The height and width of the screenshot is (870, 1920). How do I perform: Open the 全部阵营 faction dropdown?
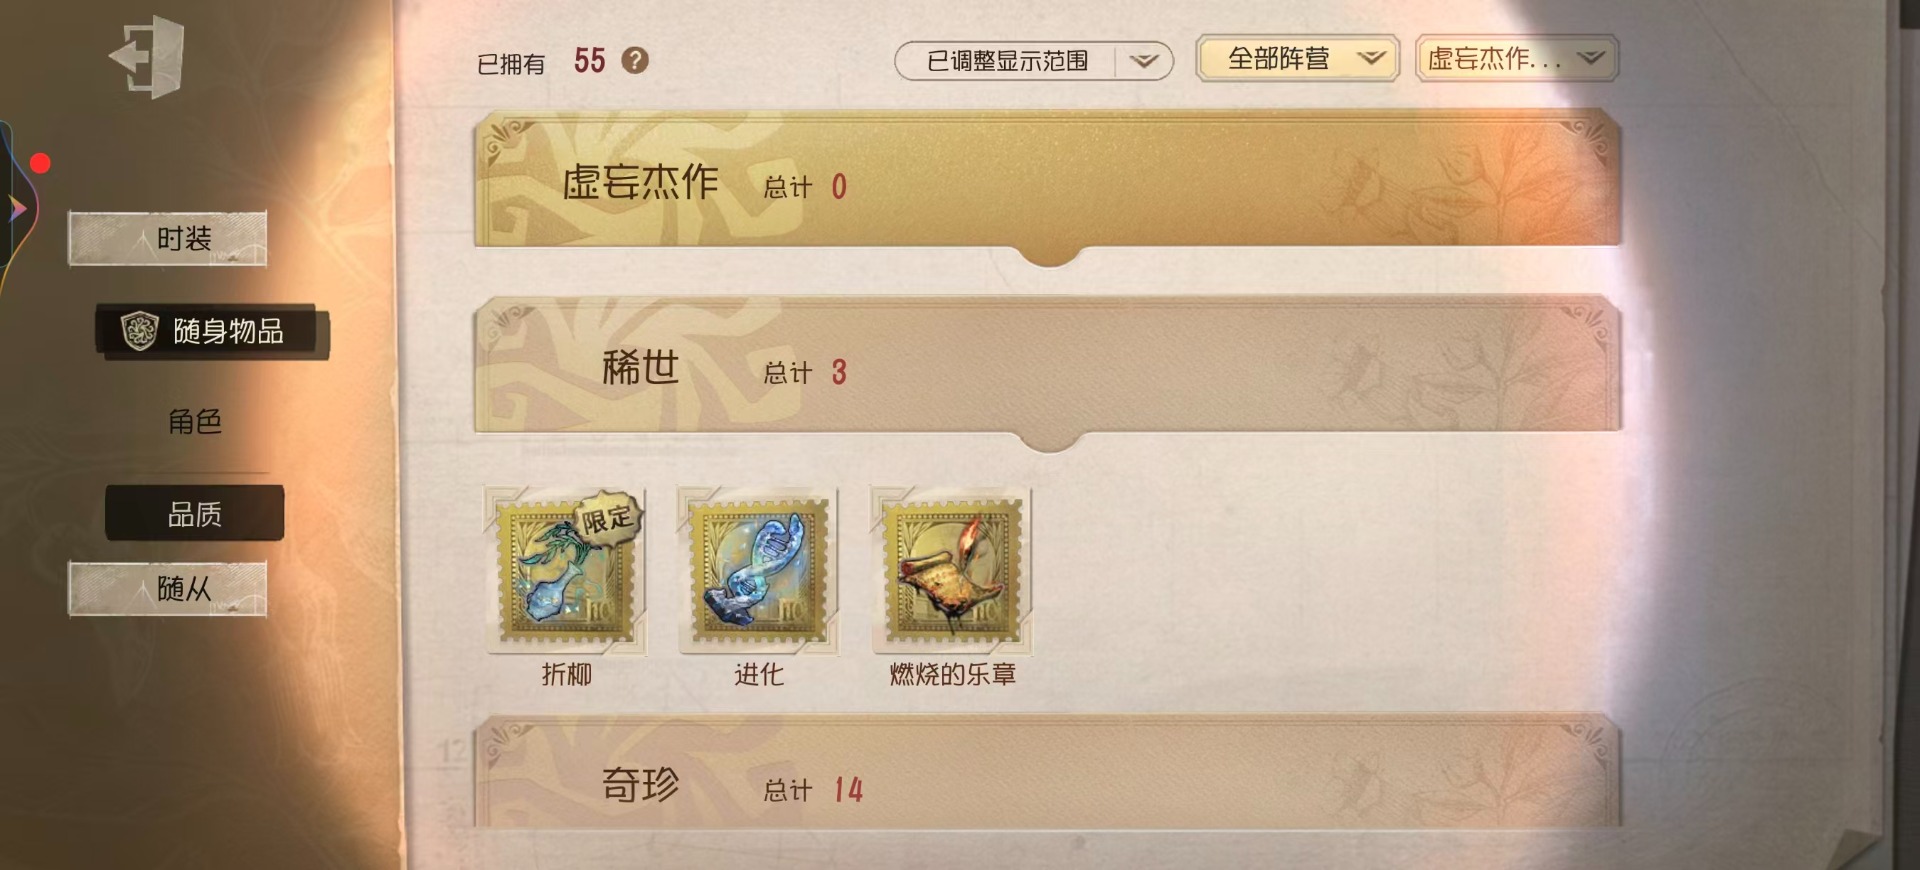point(1297,59)
